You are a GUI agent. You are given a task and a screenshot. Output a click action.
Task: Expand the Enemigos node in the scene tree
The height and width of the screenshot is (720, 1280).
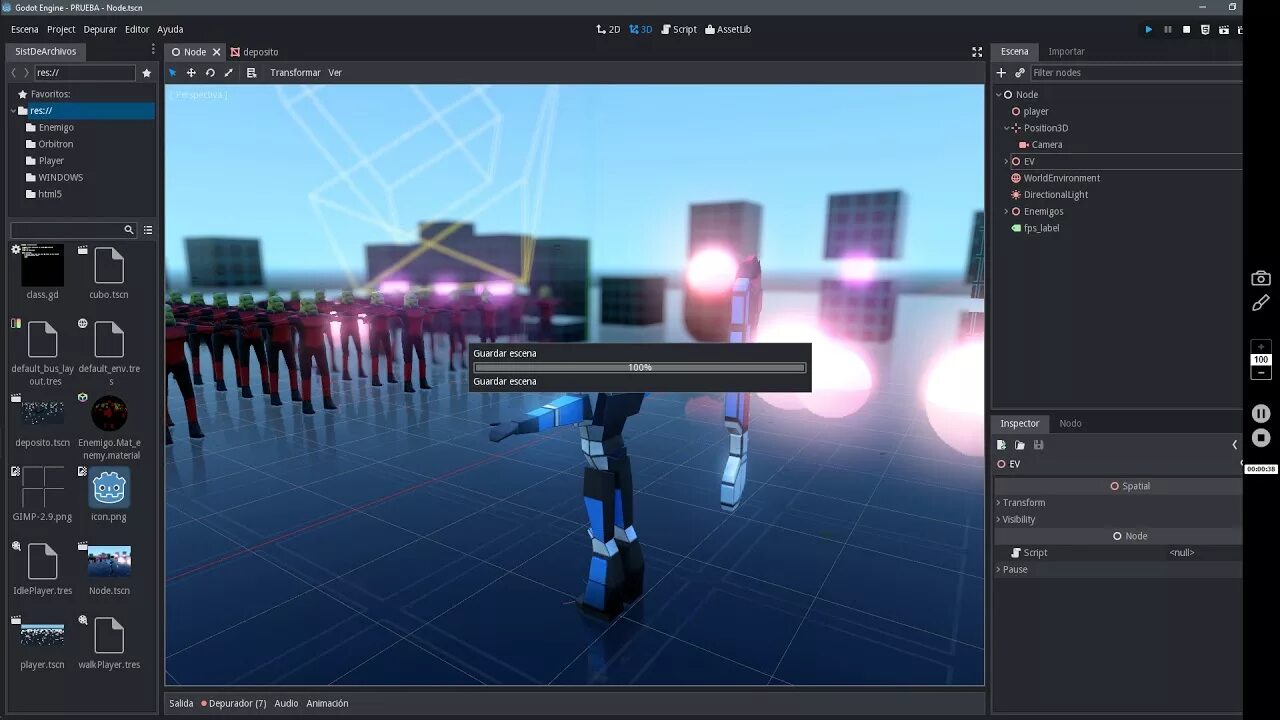coord(1004,211)
